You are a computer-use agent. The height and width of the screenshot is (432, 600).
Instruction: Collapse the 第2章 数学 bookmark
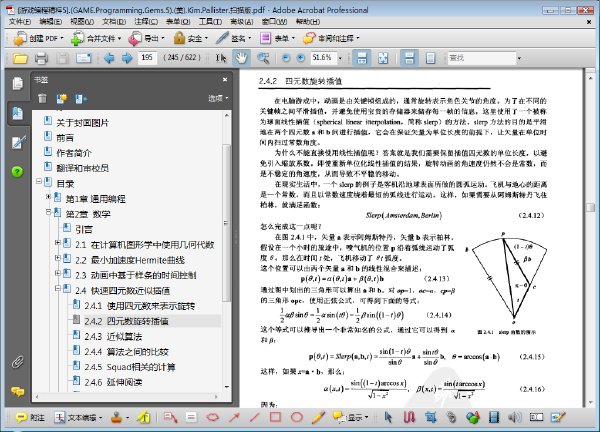point(48,211)
